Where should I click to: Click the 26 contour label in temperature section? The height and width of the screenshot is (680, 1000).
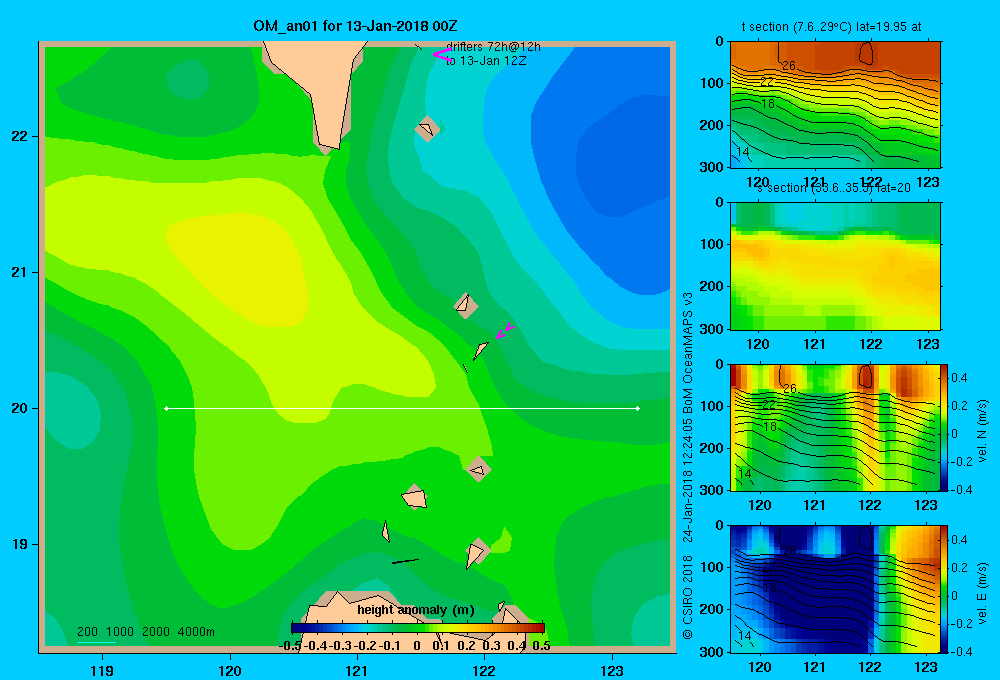click(x=789, y=65)
